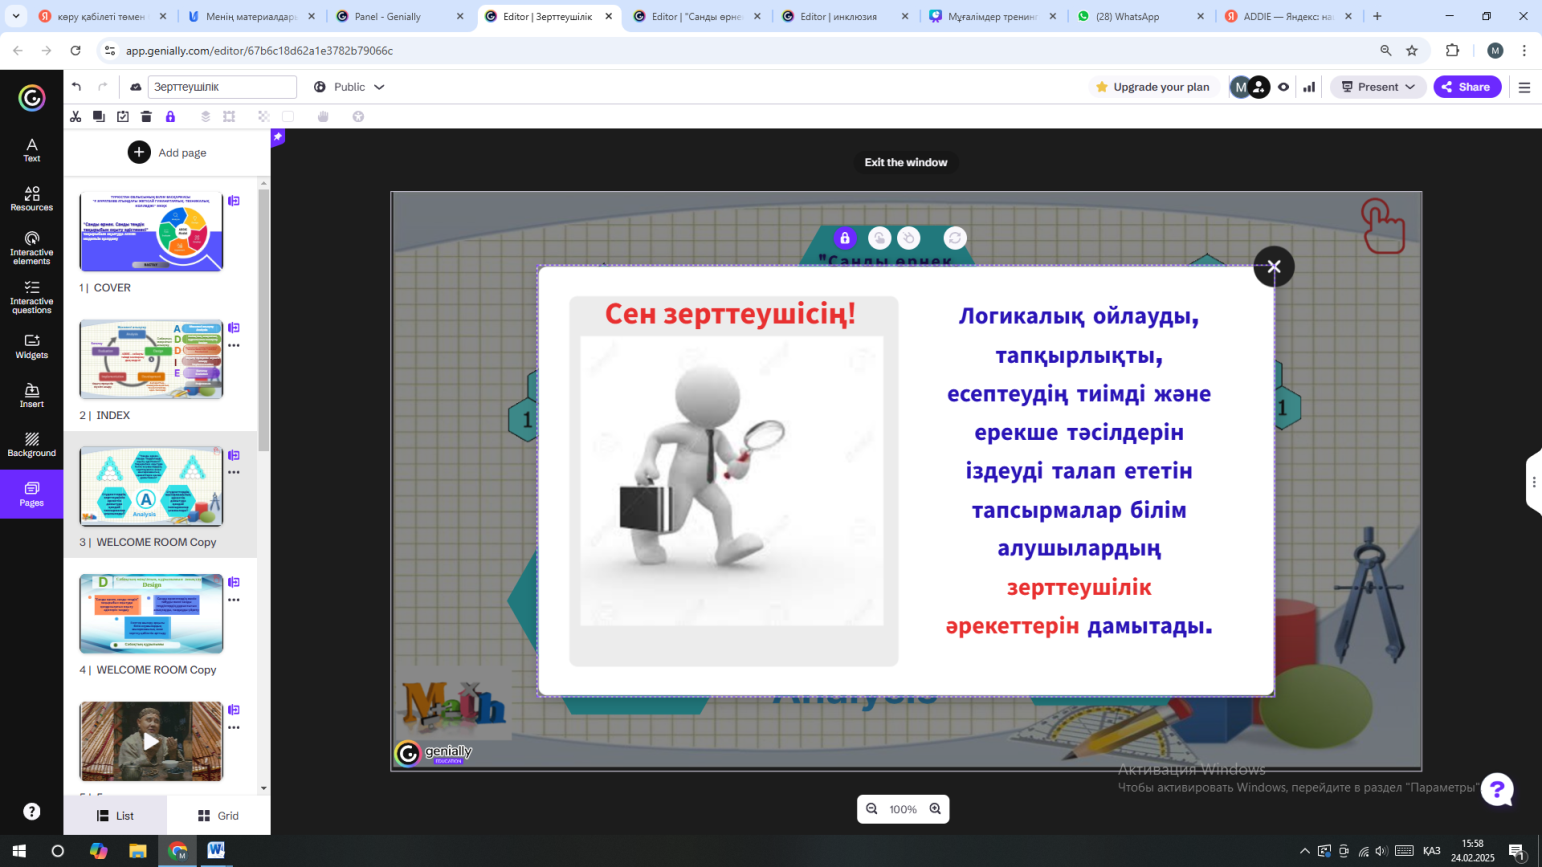Duplicate the selected element

coord(99,117)
